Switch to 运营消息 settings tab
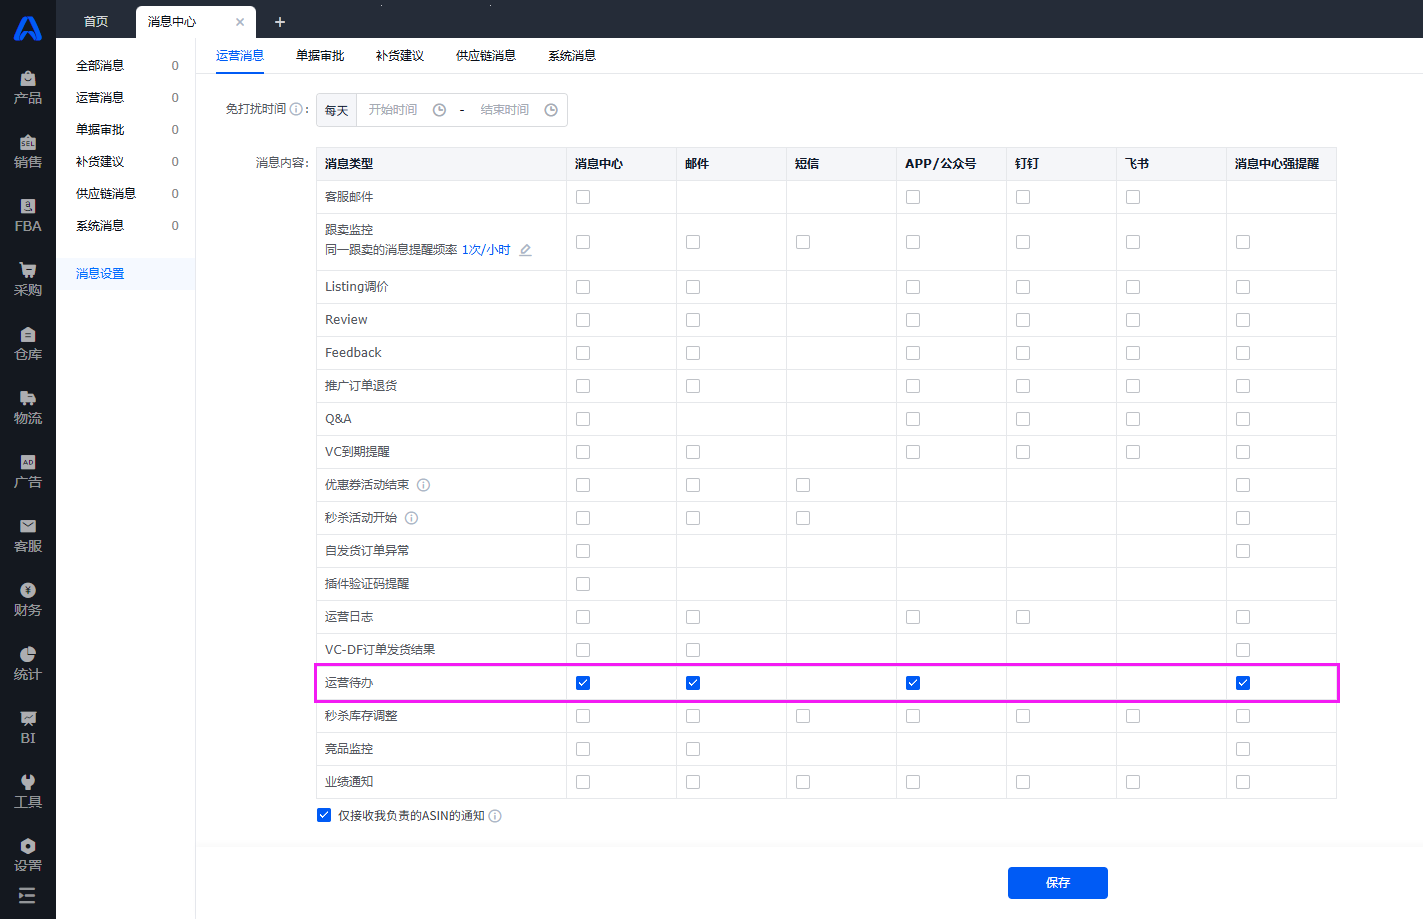Screen dimensions: 1423x919 (240, 56)
